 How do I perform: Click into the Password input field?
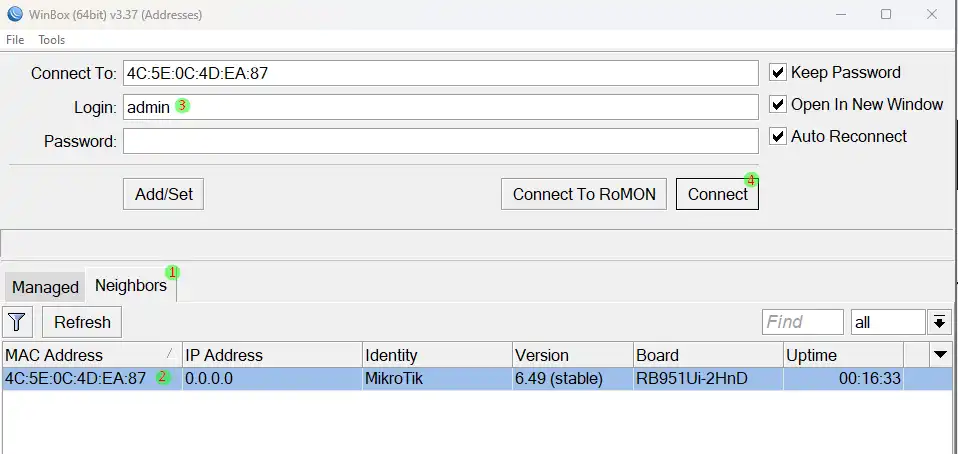click(x=440, y=141)
